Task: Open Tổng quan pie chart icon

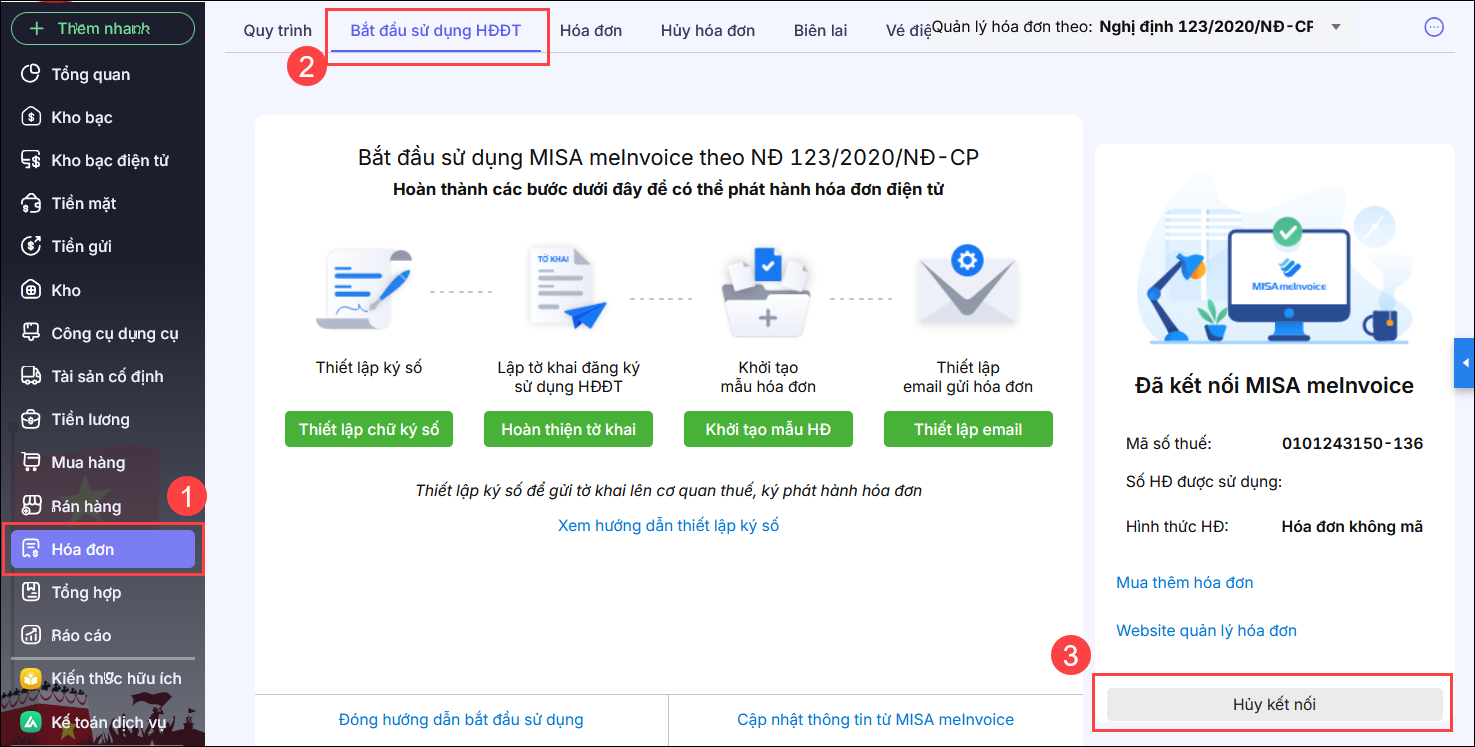Action: (x=32, y=74)
